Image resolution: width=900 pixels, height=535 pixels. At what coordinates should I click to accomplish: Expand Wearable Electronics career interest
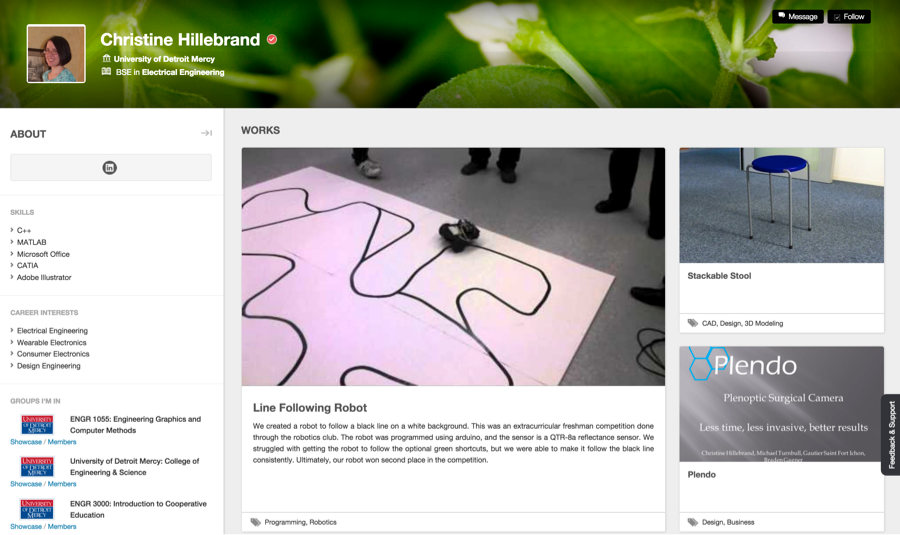pyautogui.click(x=52, y=342)
